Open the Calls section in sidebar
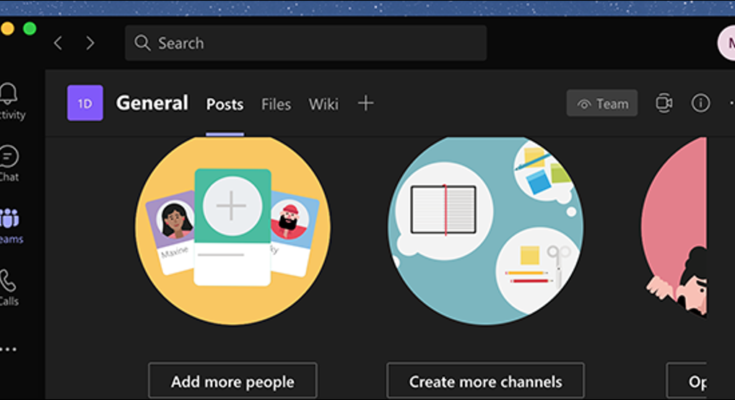Screen dimensions: 735x400 point(10,287)
